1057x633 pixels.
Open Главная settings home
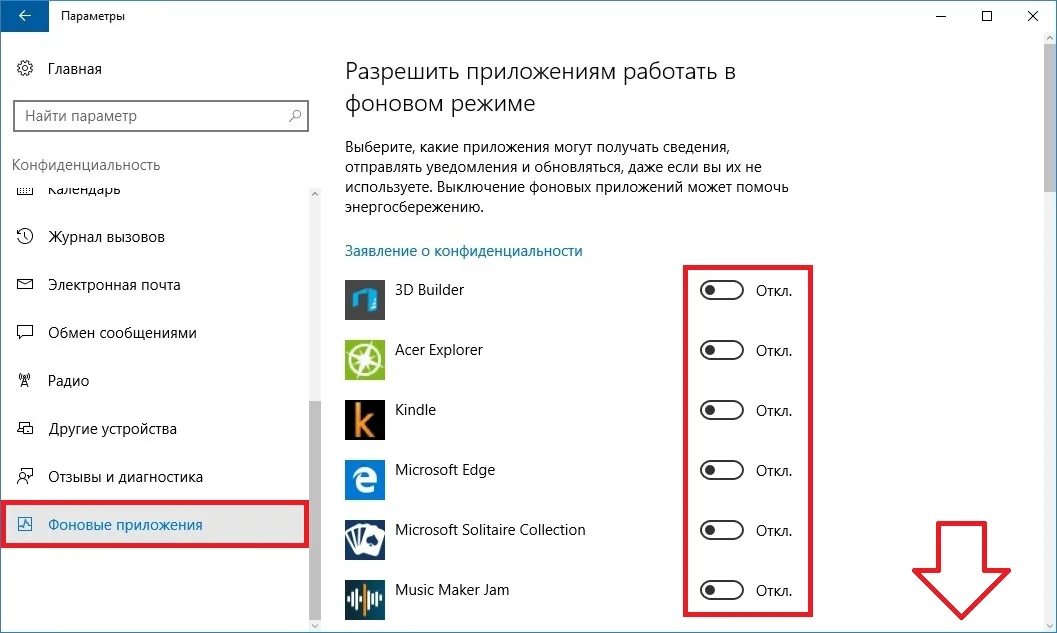tap(74, 69)
